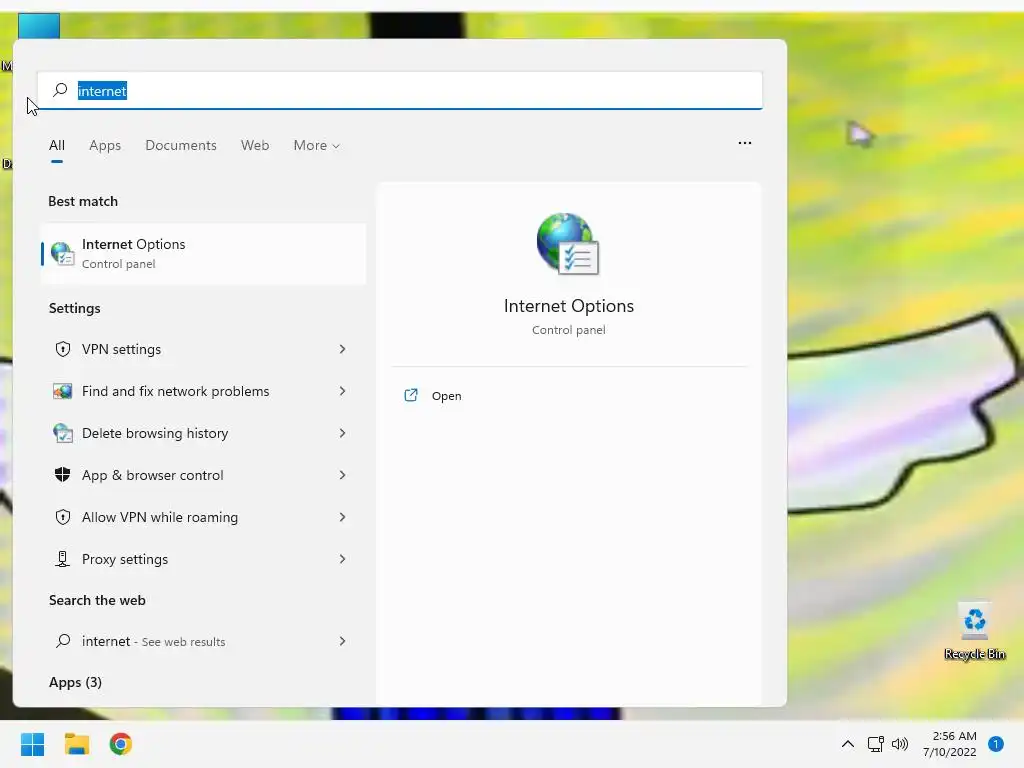Open volume control tray icon
1024x768 pixels.
tap(900, 744)
